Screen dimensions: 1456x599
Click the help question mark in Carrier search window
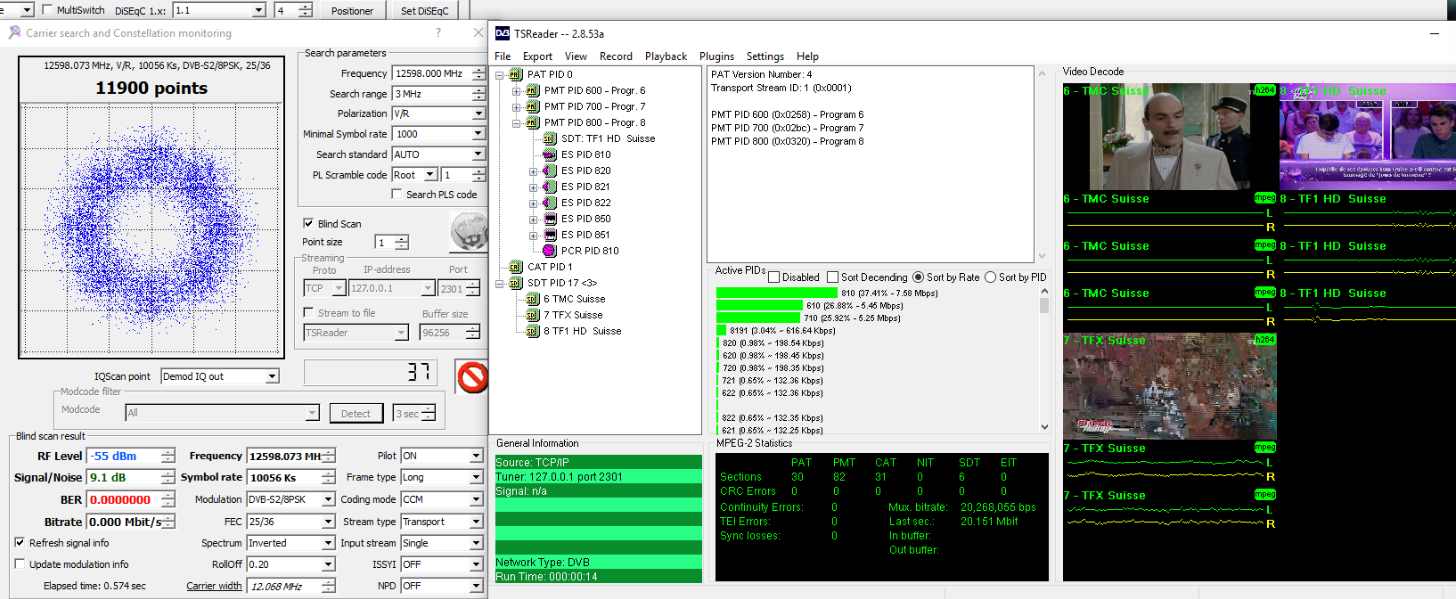point(438,32)
